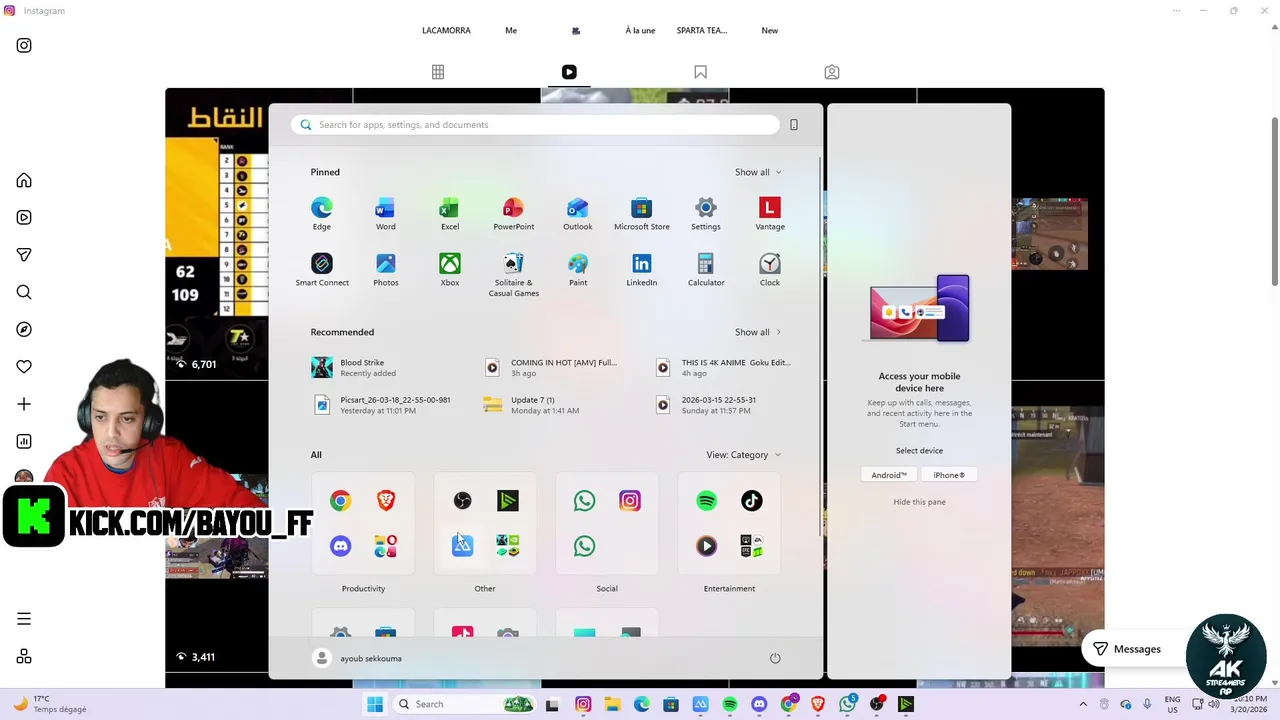Click the Start menu search field
The width and height of the screenshot is (1280, 720).
tap(535, 125)
